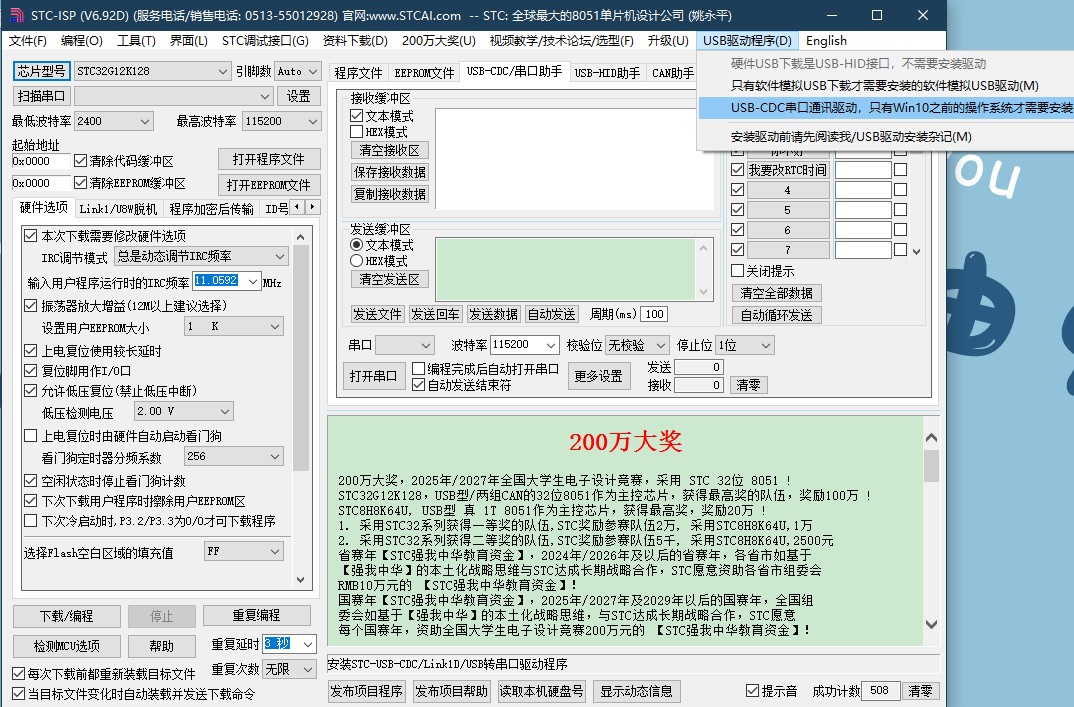Select 只有软件模拟USB下载才需要安装 driver entry

(x=886, y=86)
